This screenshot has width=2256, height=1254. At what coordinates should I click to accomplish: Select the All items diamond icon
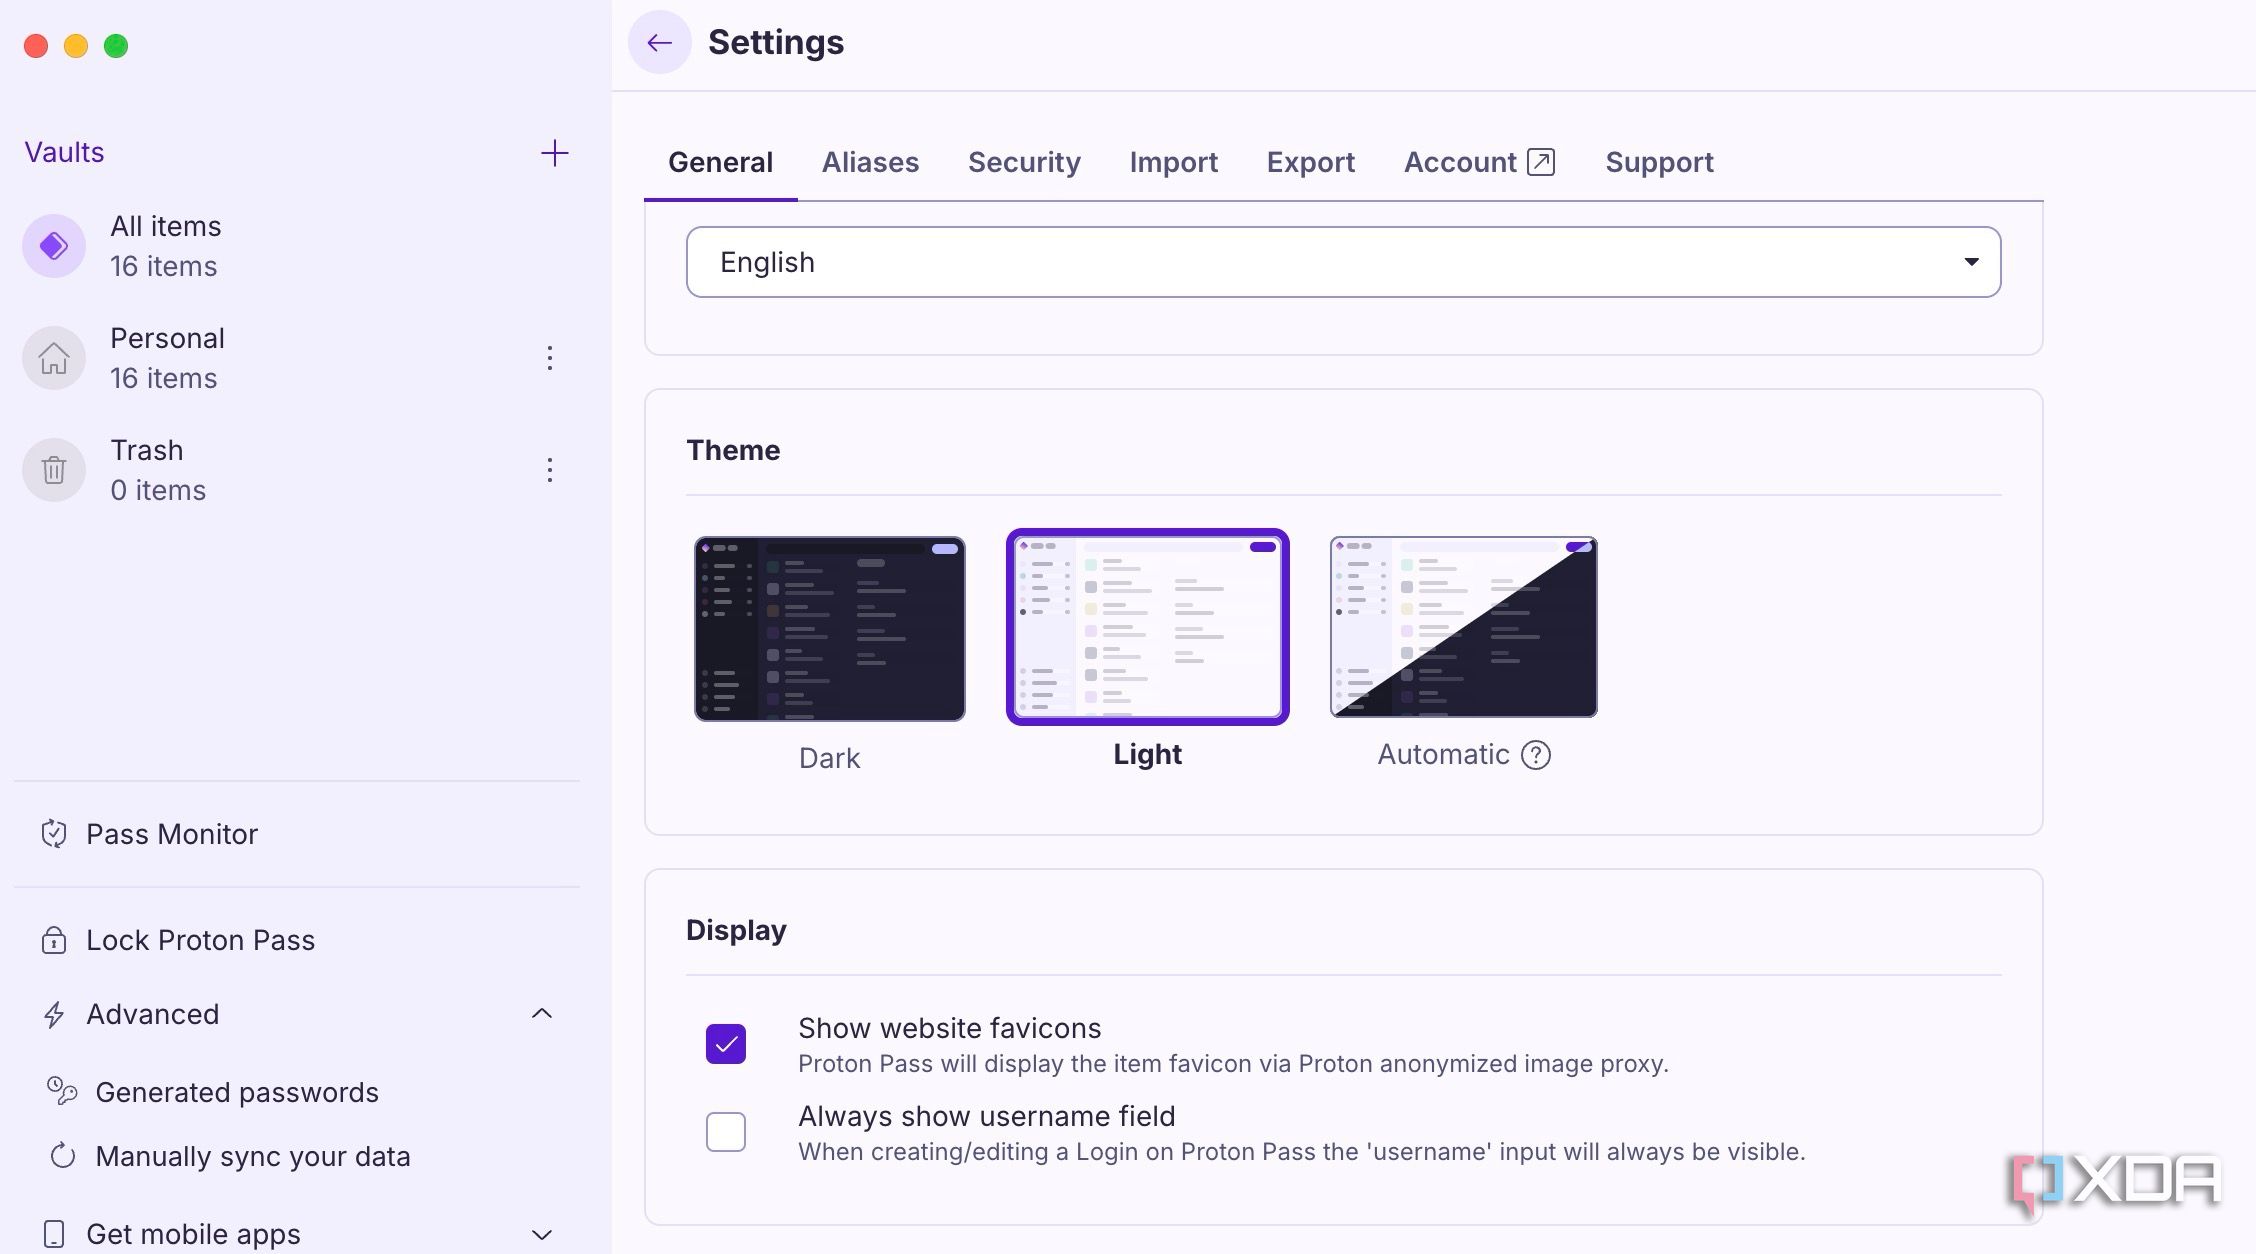54,246
